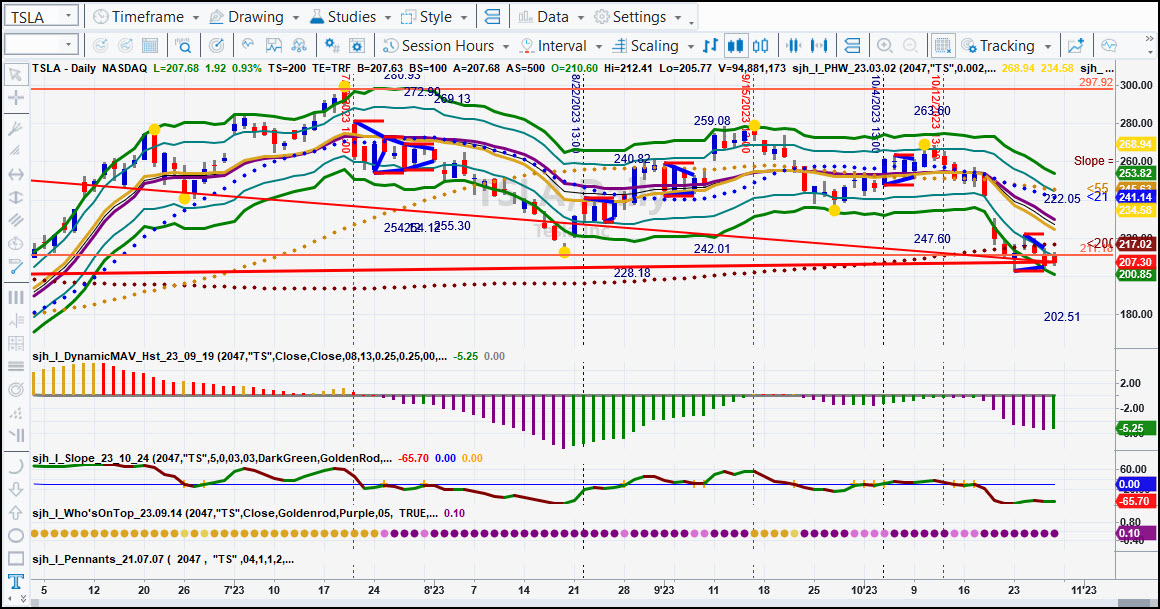
Task: Click the stacked panels icon next to Style
Action: (492, 16)
